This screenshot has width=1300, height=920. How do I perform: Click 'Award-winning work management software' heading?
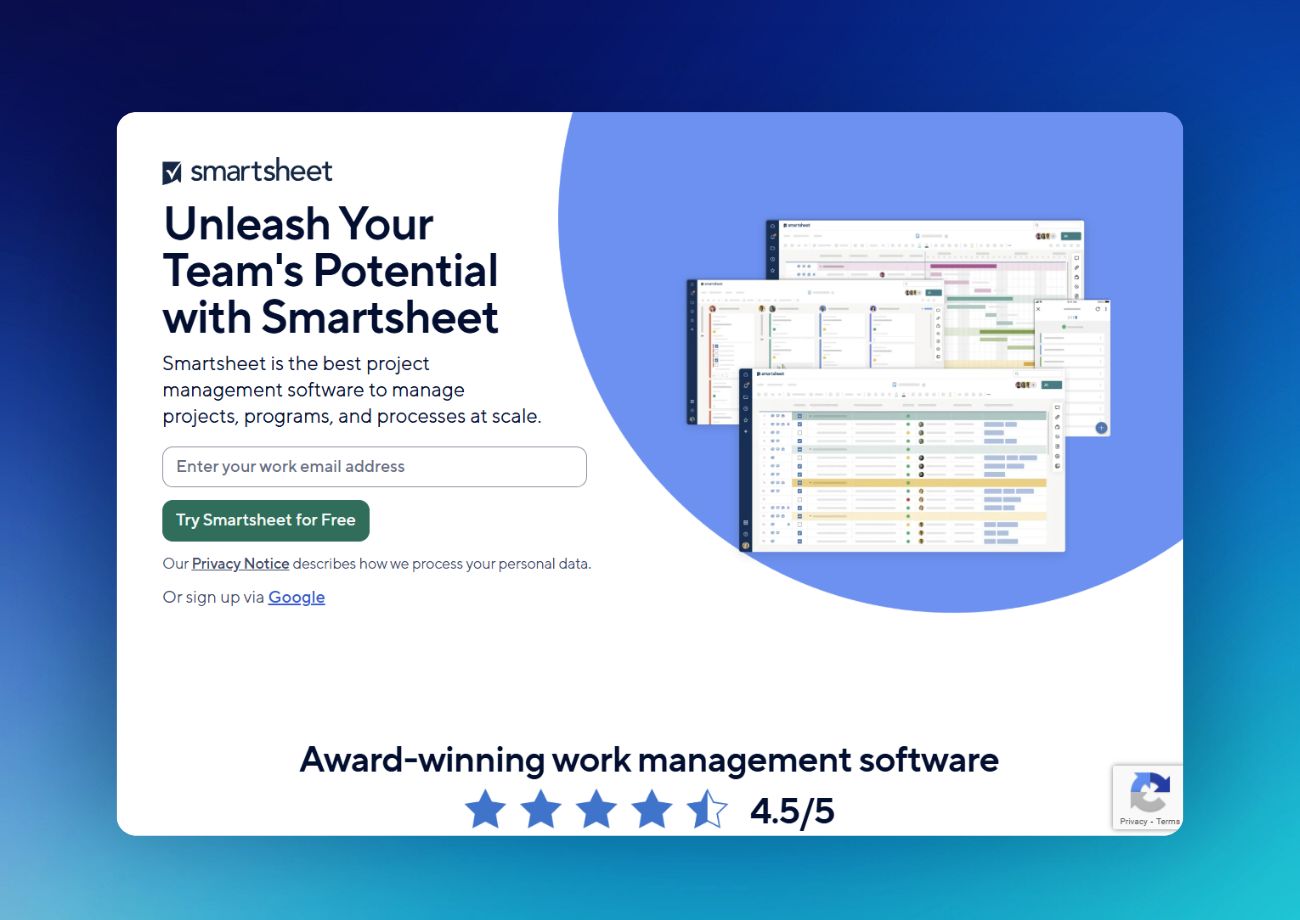click(649, 760)
